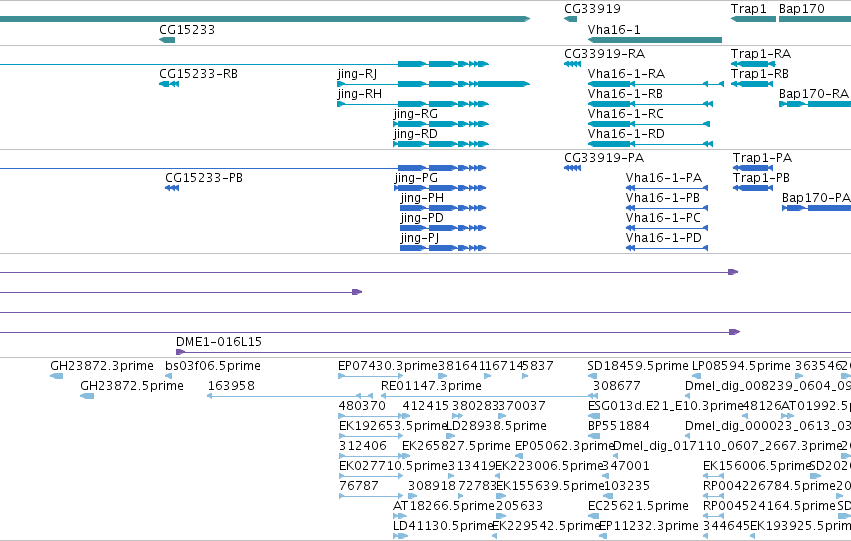
Task: Click RE01147.3prime EST label
Action: pos(431,386)
